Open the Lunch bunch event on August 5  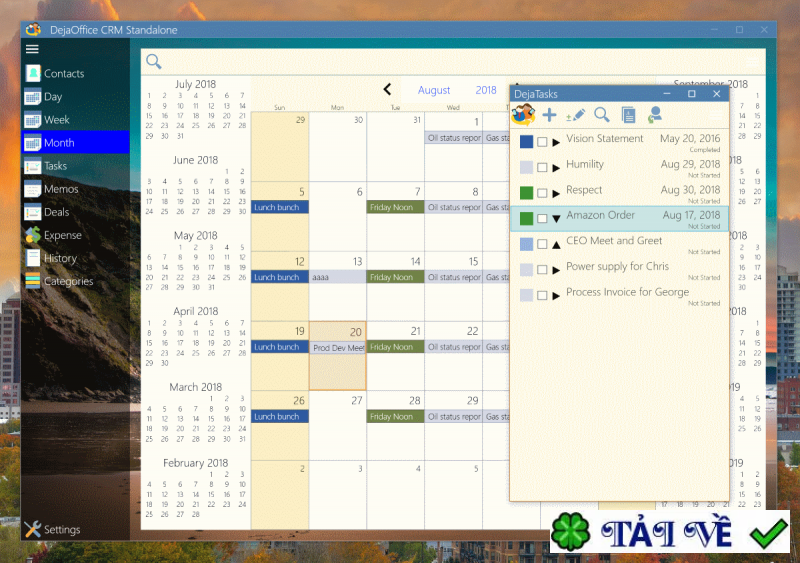tap(280, 207)
